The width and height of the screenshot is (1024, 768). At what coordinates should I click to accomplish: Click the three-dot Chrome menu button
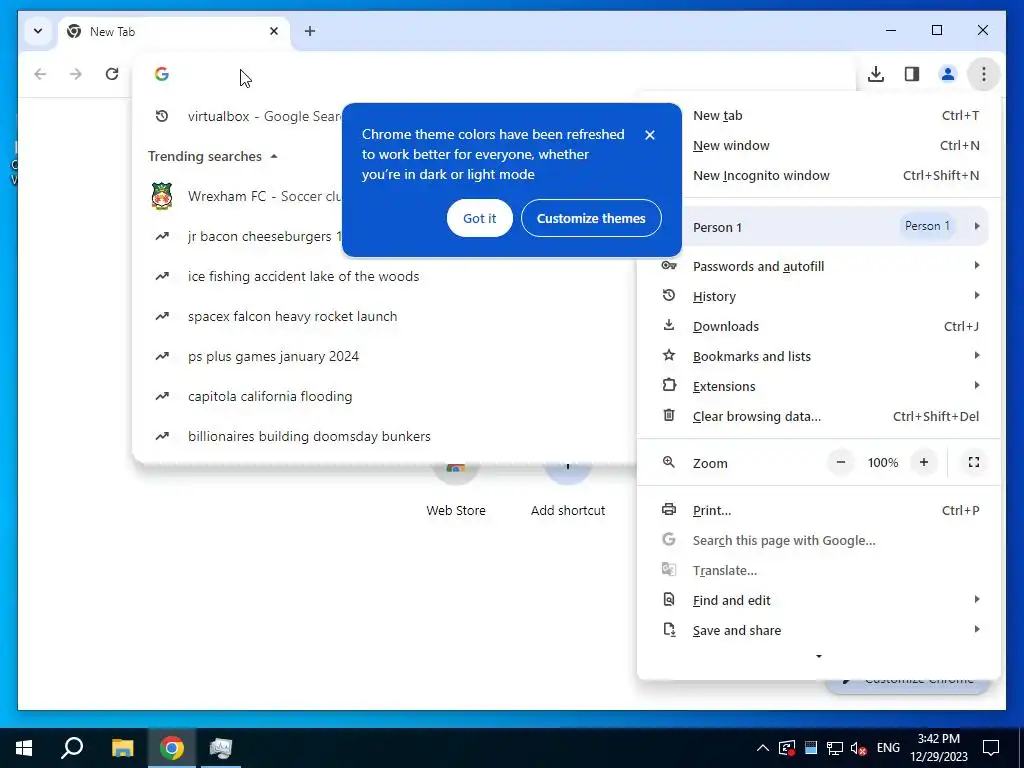pos(984,74)
